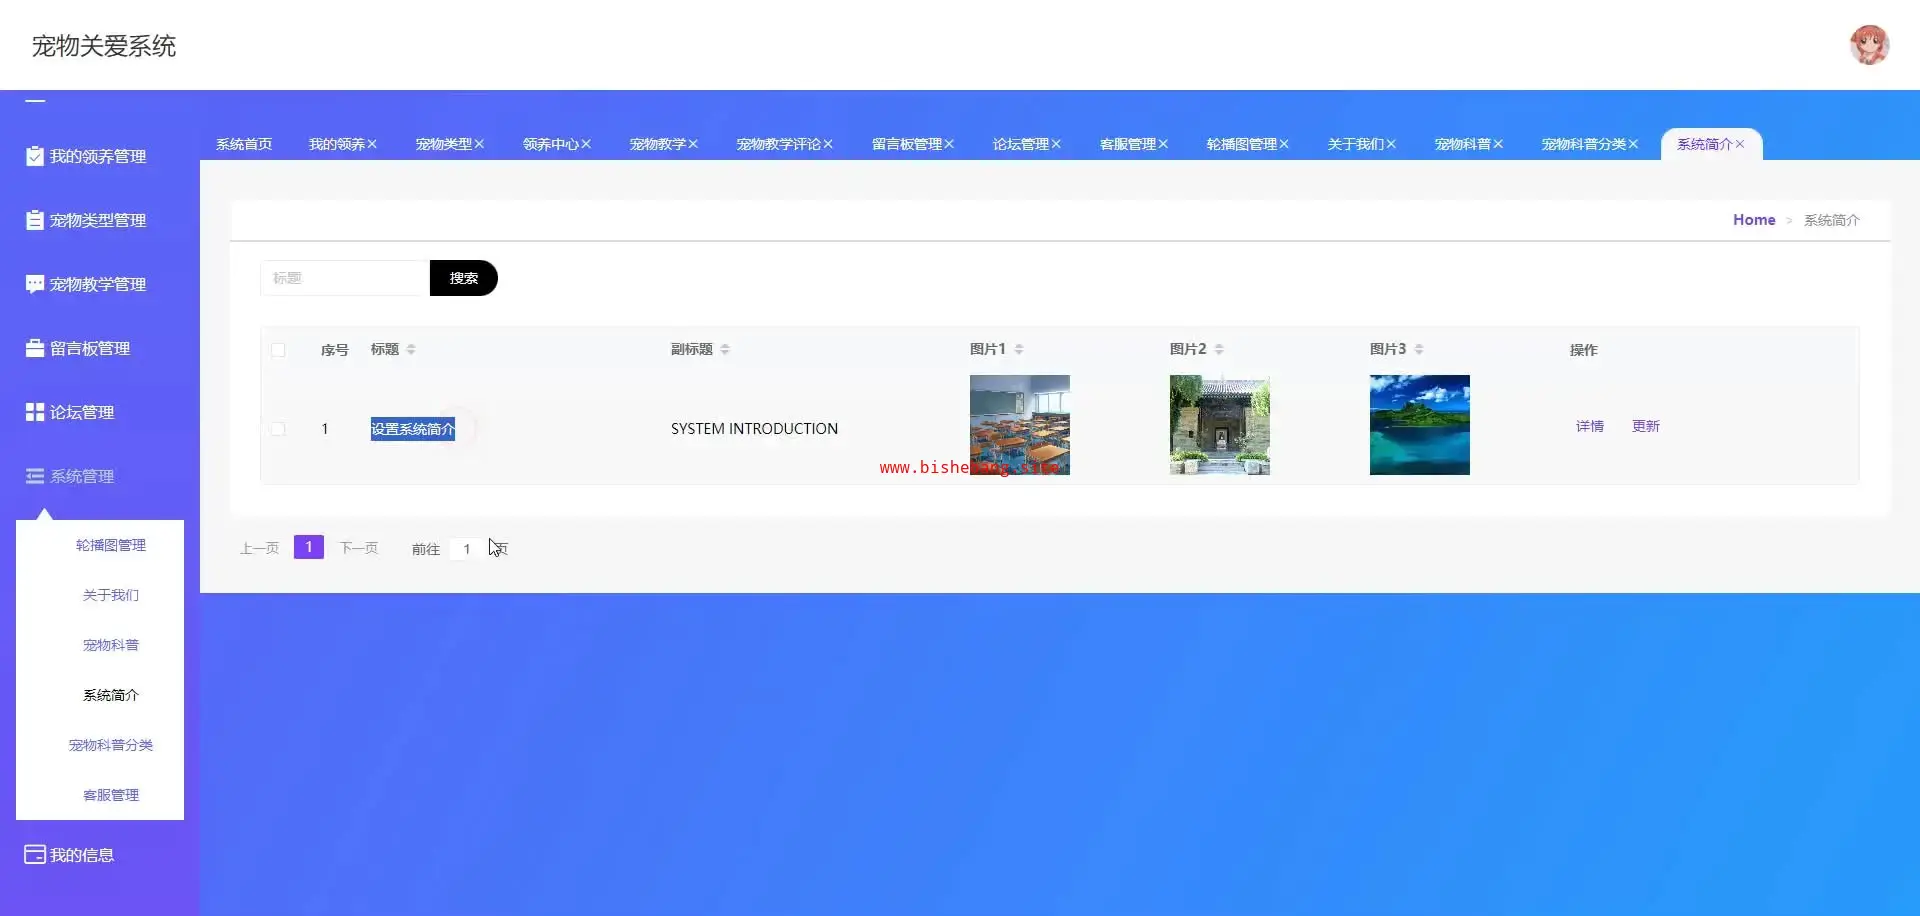The height and width of the screenshot is (916, 1920).
Task: Open the courtyard gate 图片2 thumbnail
Action: [1220, 425]
